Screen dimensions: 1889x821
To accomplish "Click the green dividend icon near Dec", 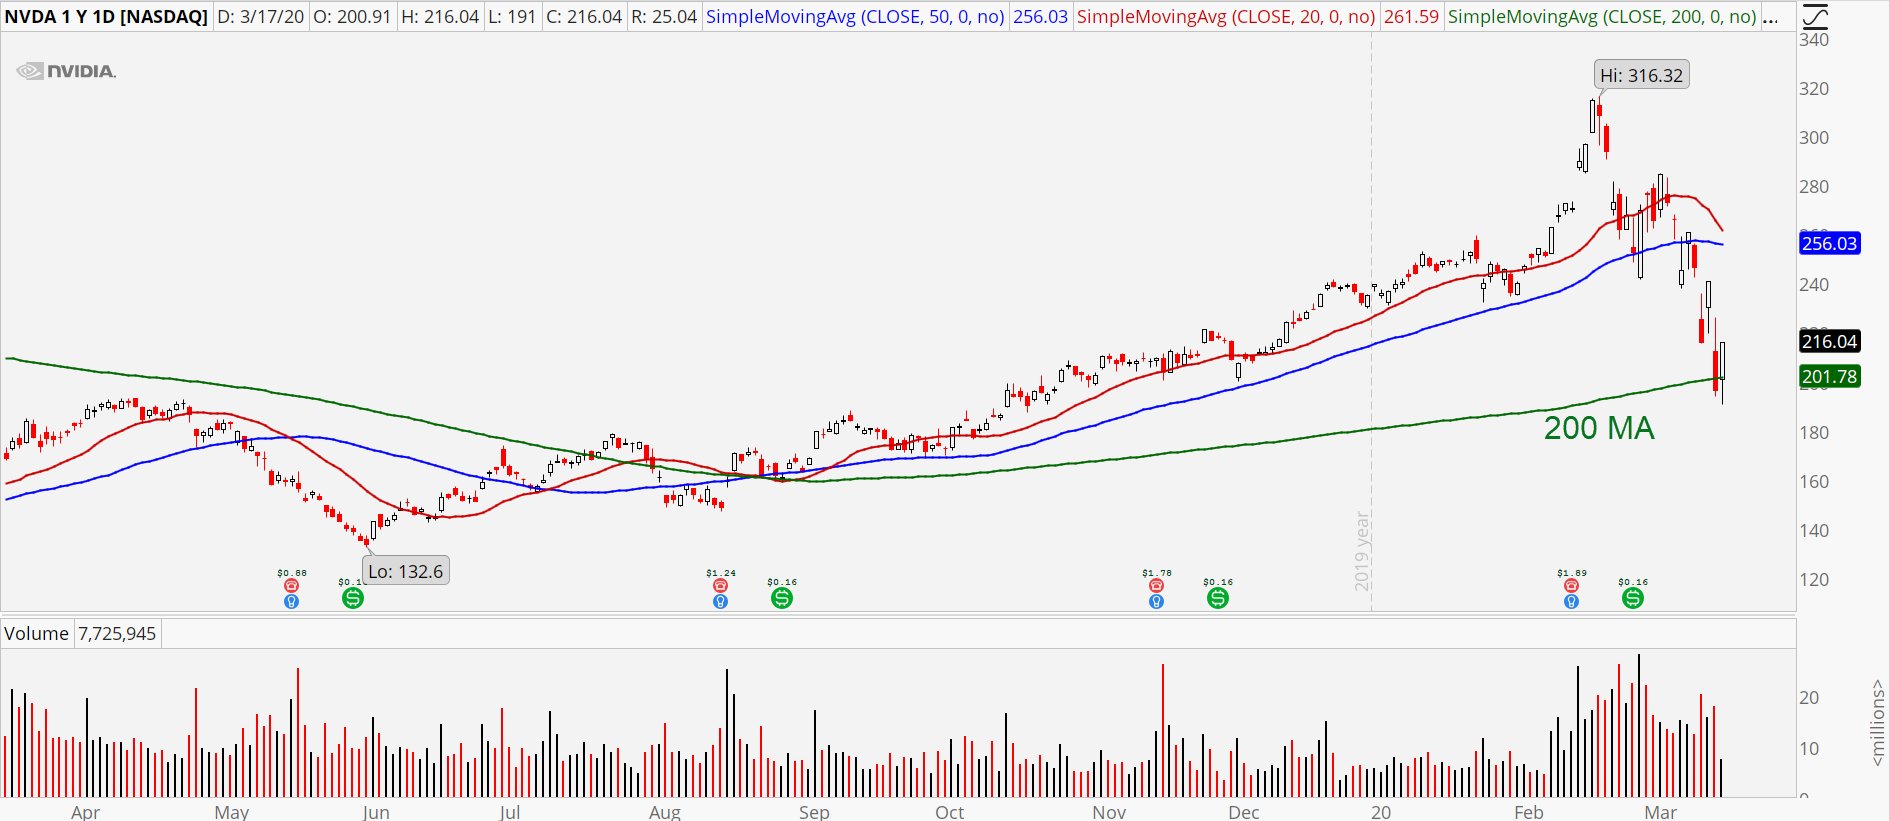I will [x=1217, y=598].
